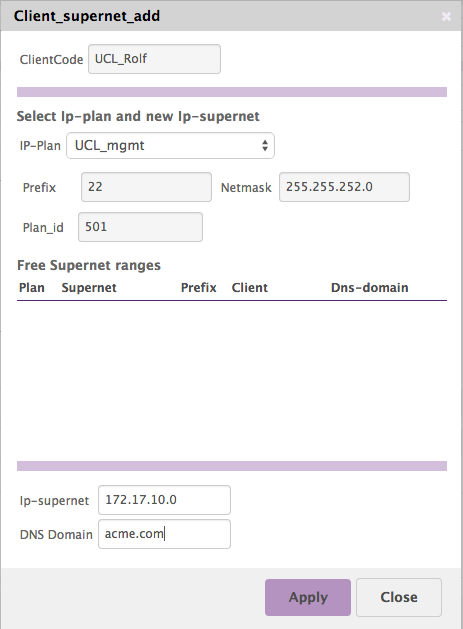Click the Free Supernet ranges heading

pyautogui.click(x=89, y=265)
